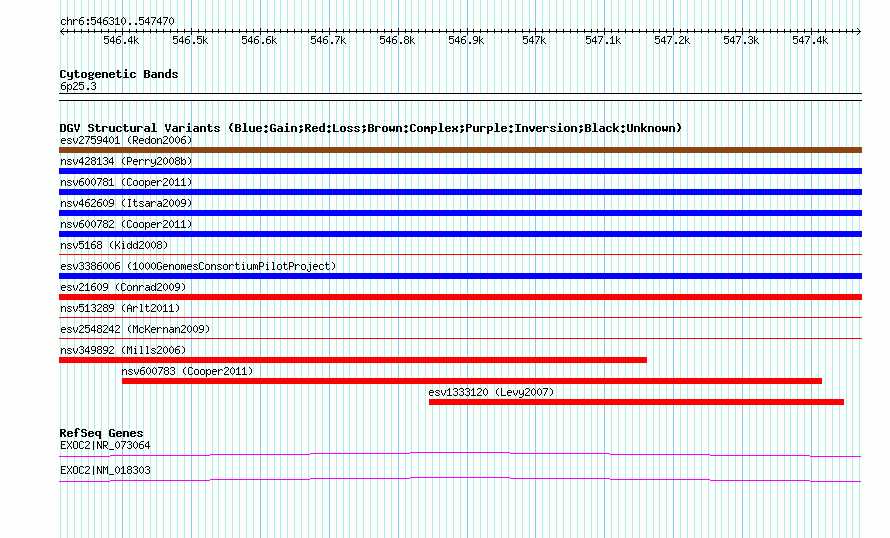Open the nsv600782 (Cooper2011) label
Image resolution: width=890 pixels, height=538 pixels.
[x=126, y=224]
